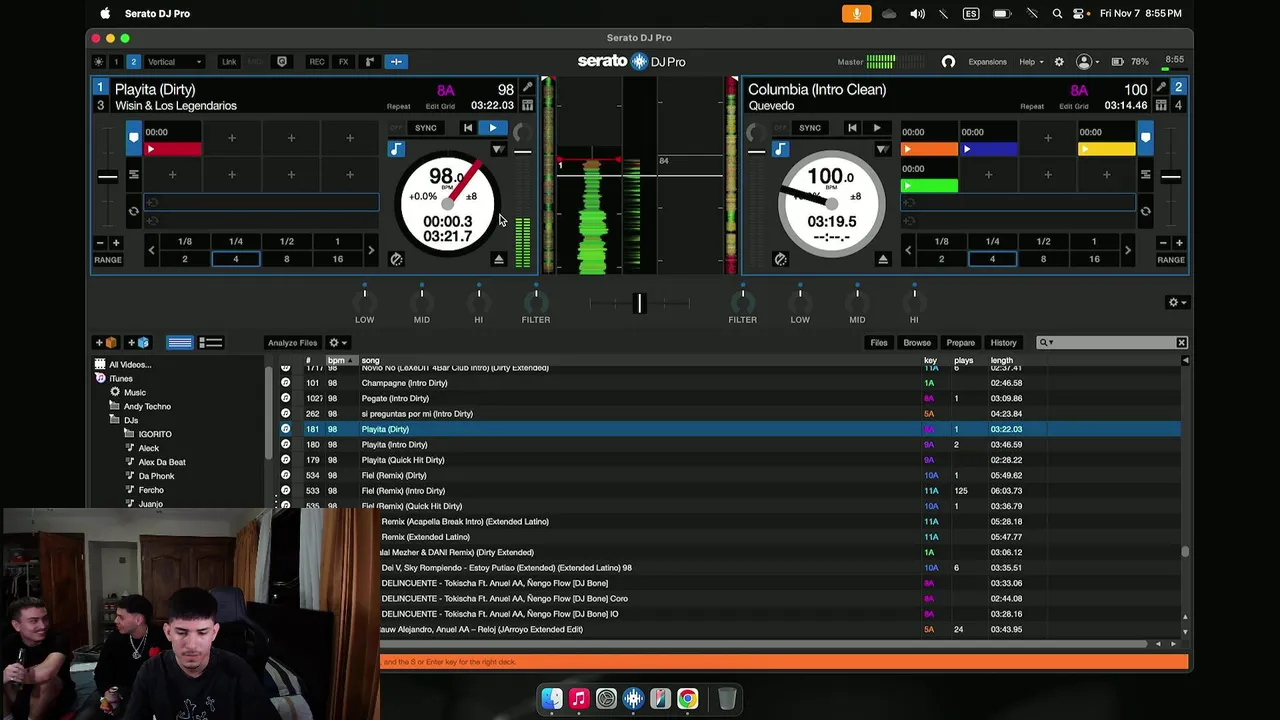
Task: Open the Vertical display mode dropdown
Action: pyautogui.click(x=174, y=62)
